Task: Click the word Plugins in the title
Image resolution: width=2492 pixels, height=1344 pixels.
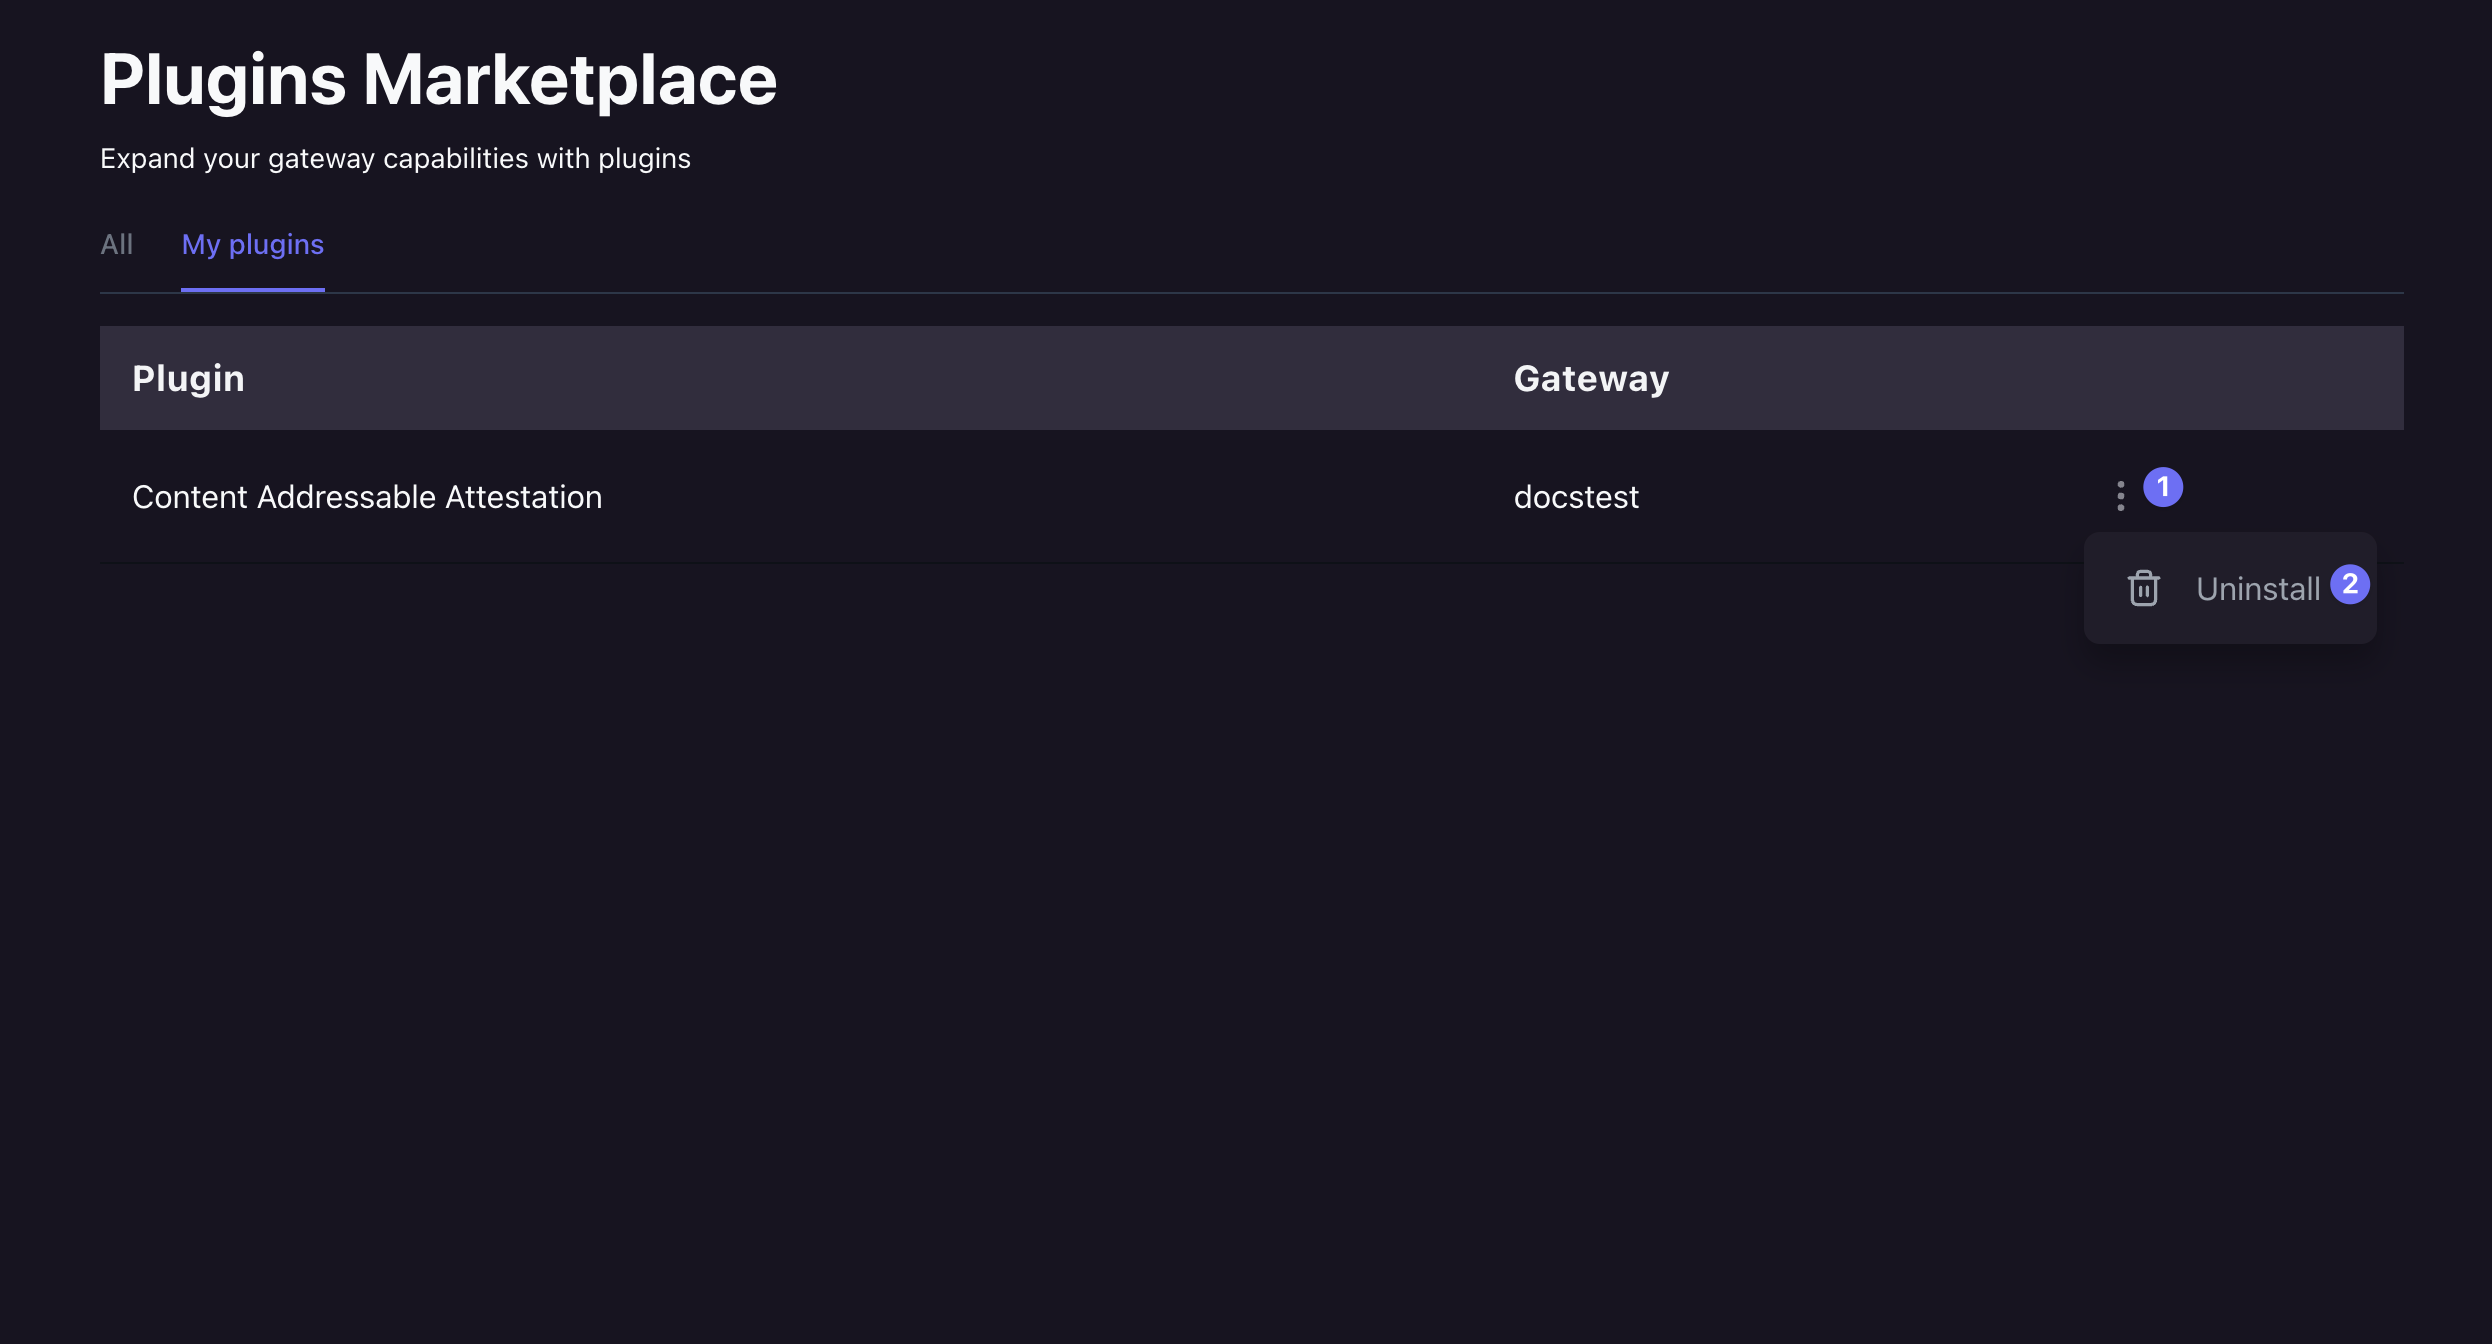Action: tap(223, 80)
